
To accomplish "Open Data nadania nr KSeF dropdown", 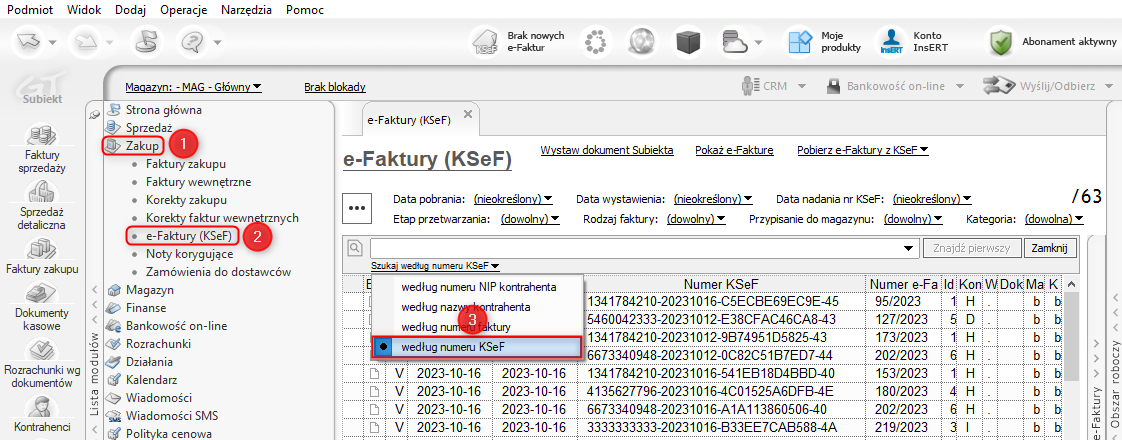I will (932, 198).
